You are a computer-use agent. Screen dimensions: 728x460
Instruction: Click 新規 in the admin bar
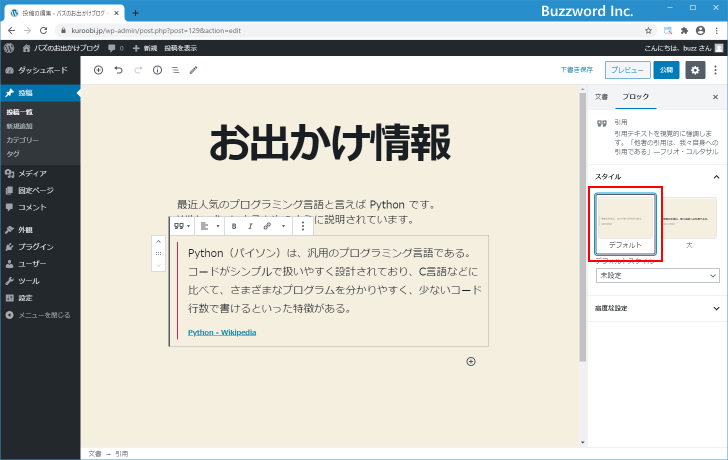145,48
